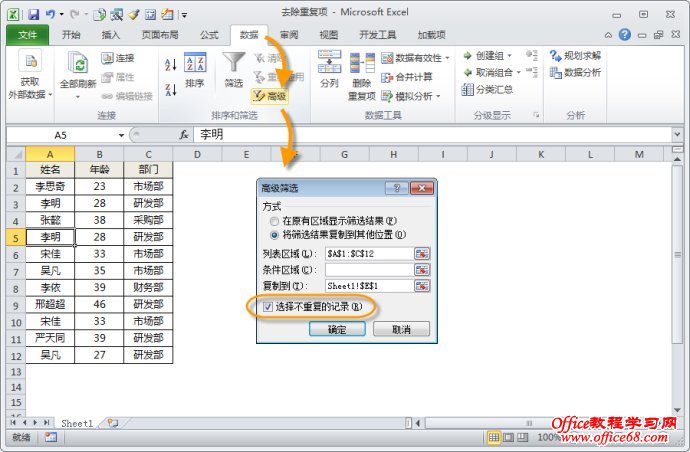Click 删除重复项 (Remove Duplicates) icon
The height and width of the screenshot is (452, 690).
[x=362, y=62]
